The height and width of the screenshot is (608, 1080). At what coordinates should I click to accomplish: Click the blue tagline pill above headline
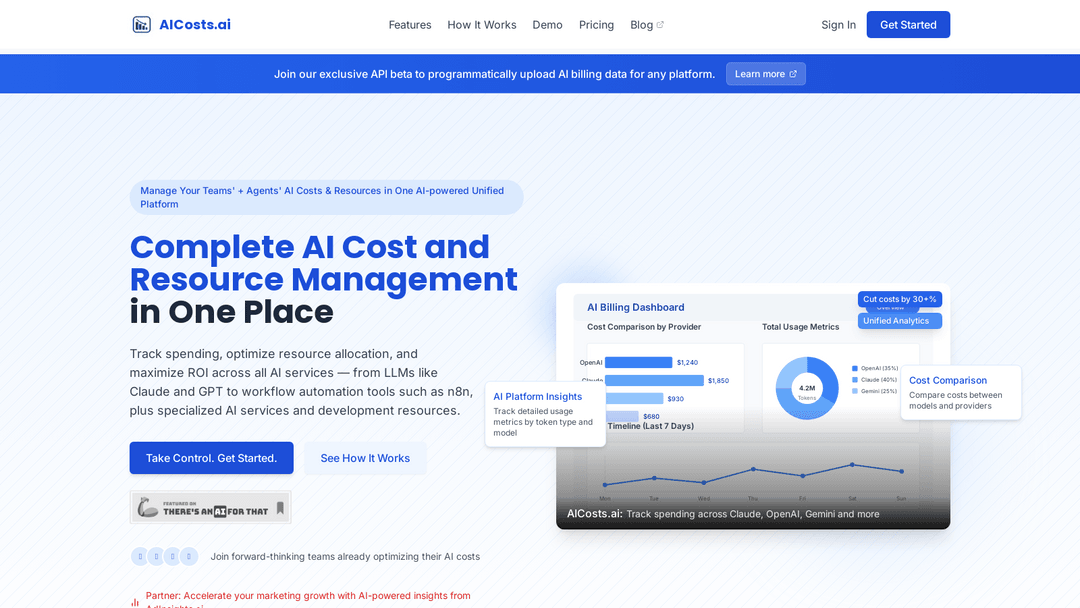[326, 198]
